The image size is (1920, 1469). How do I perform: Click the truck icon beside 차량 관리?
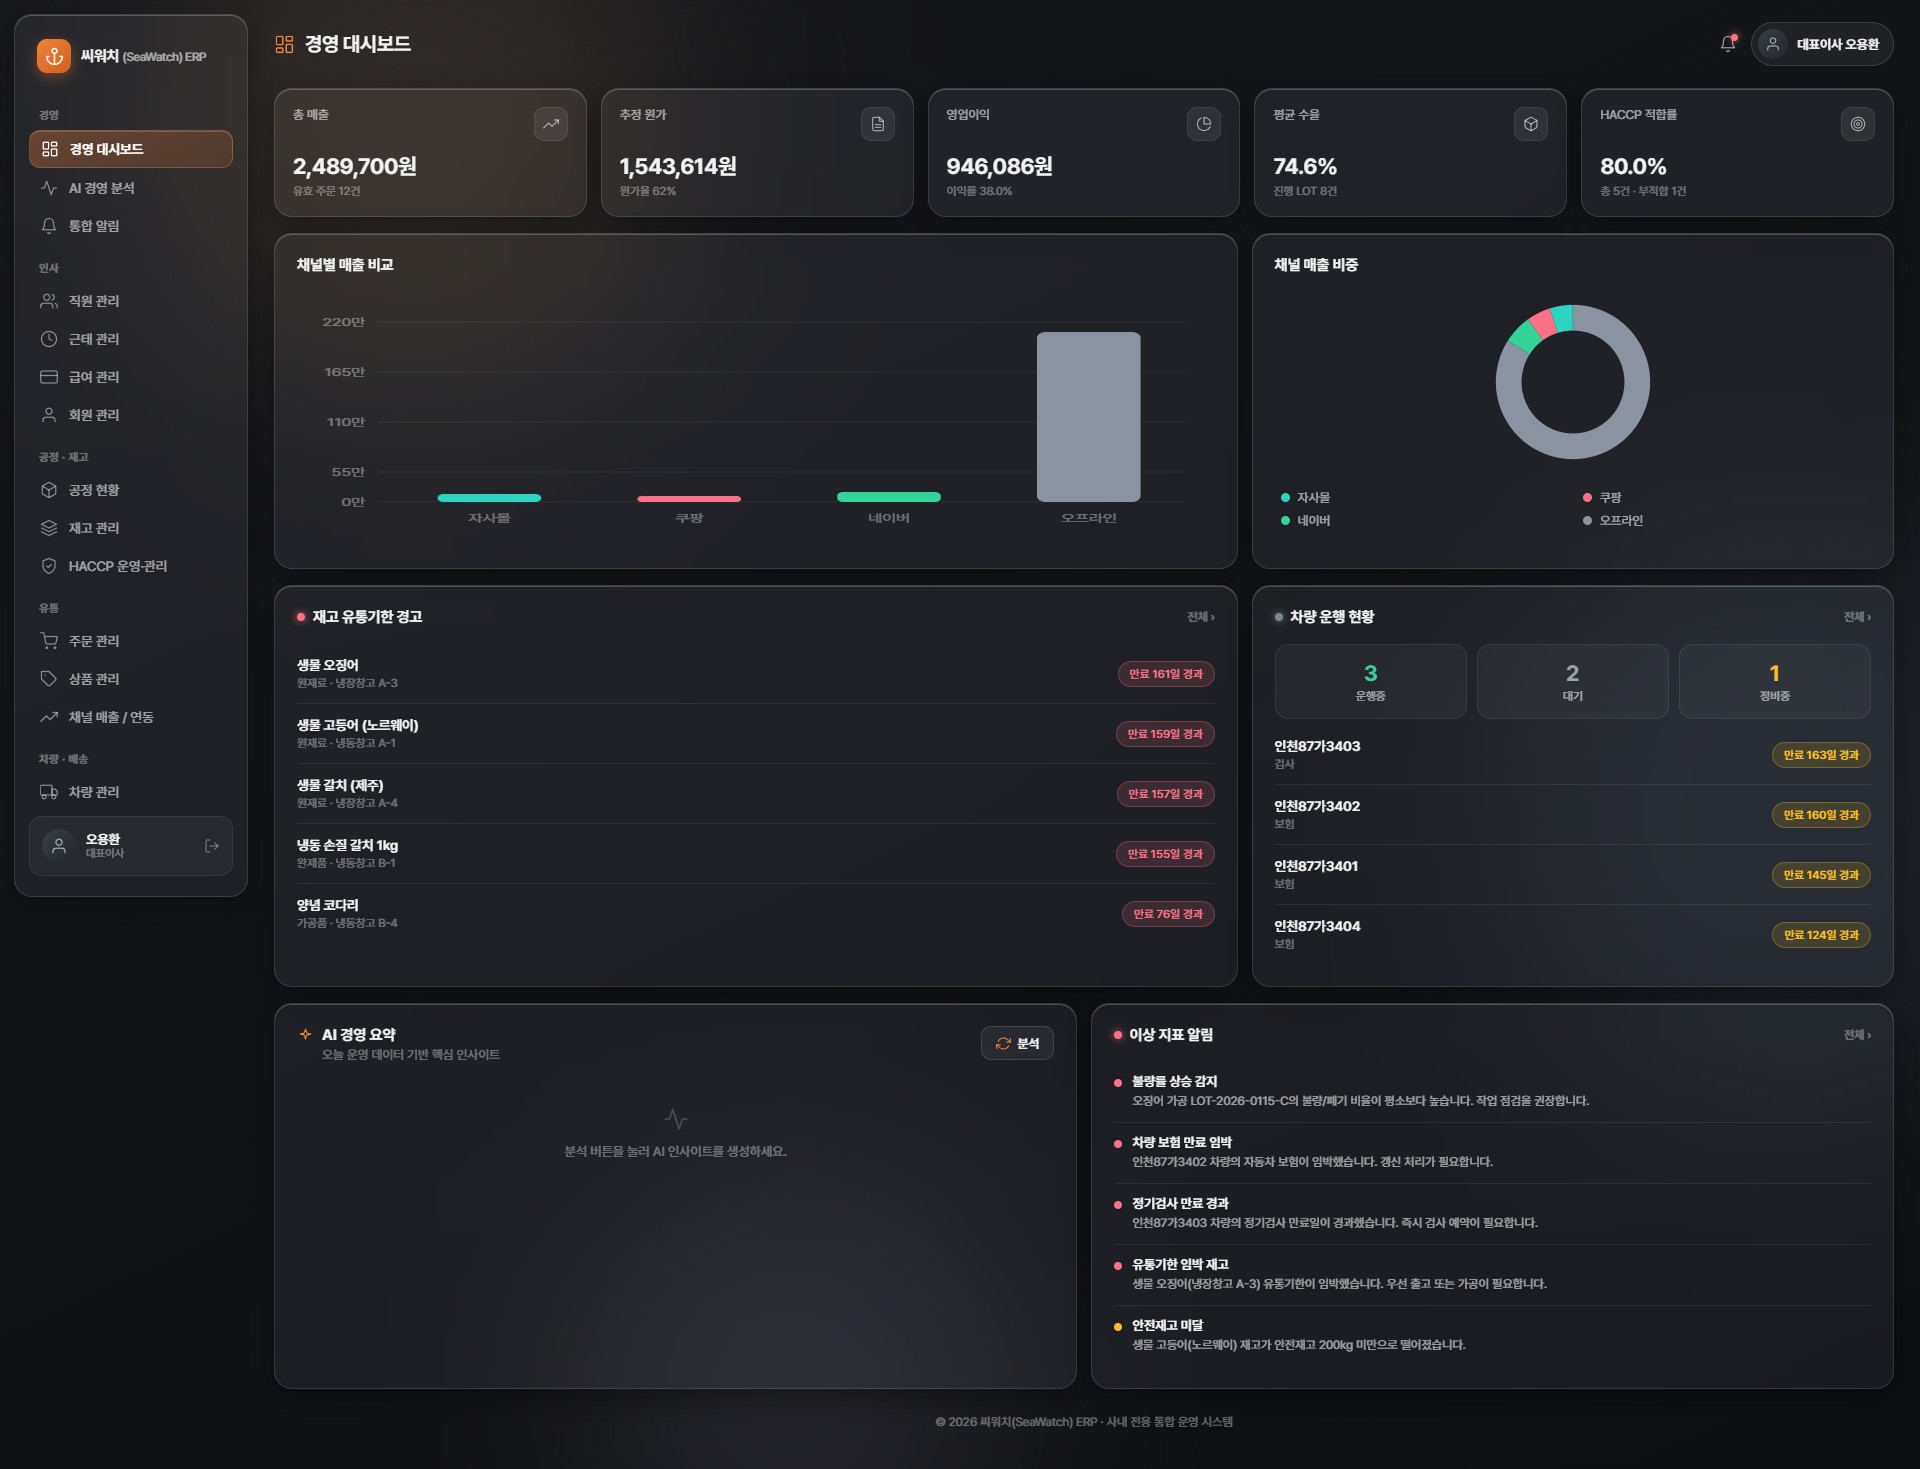tap(48, 792)
